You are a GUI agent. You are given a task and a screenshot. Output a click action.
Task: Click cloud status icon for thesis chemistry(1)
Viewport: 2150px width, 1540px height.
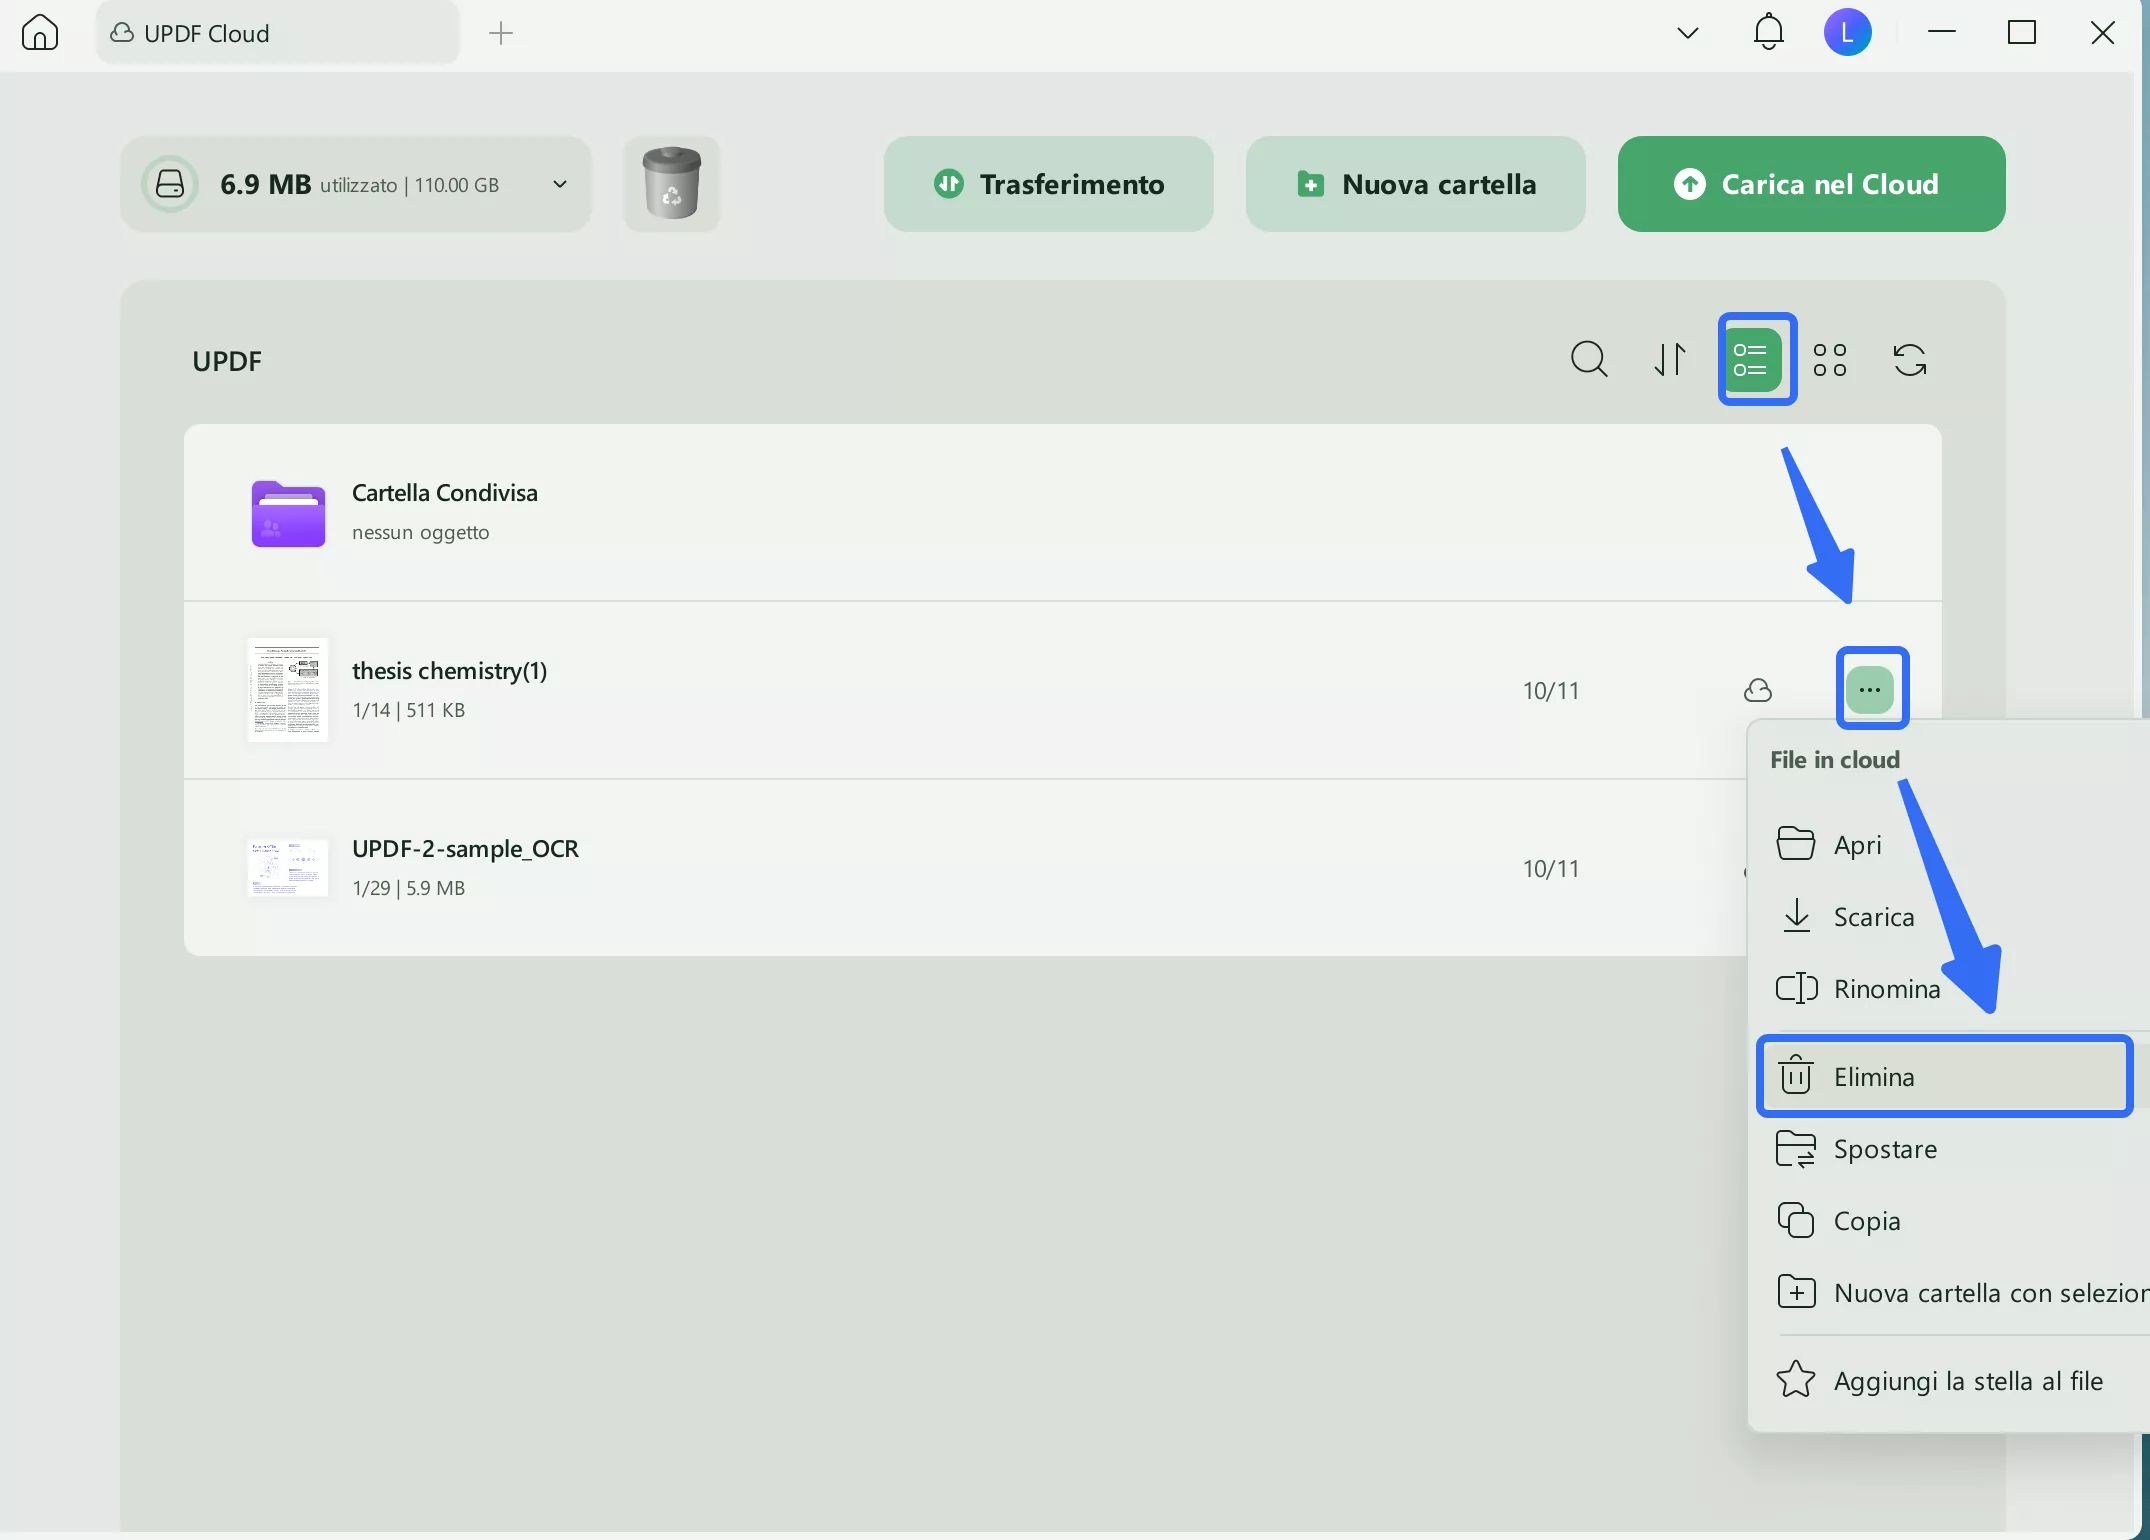pos(1757,690)
